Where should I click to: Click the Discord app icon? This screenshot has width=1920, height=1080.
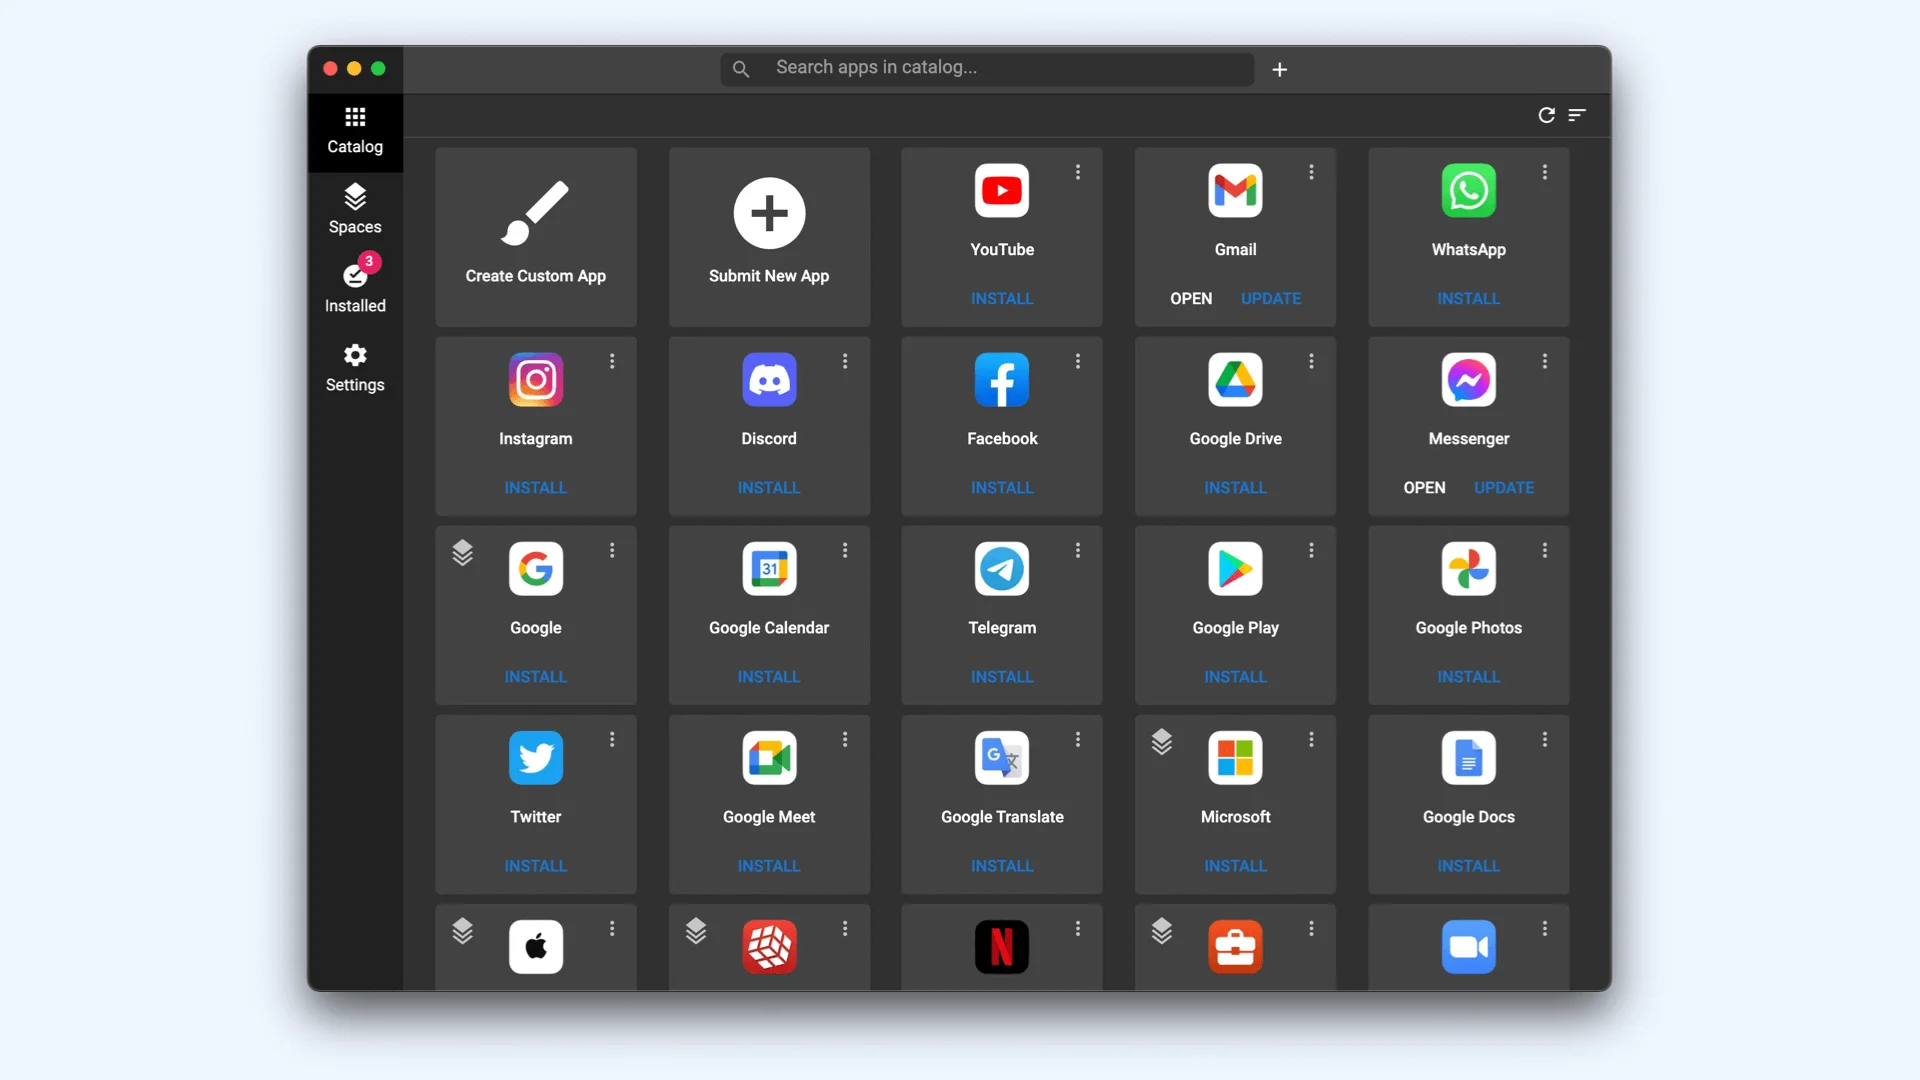[x=769, y=379]
